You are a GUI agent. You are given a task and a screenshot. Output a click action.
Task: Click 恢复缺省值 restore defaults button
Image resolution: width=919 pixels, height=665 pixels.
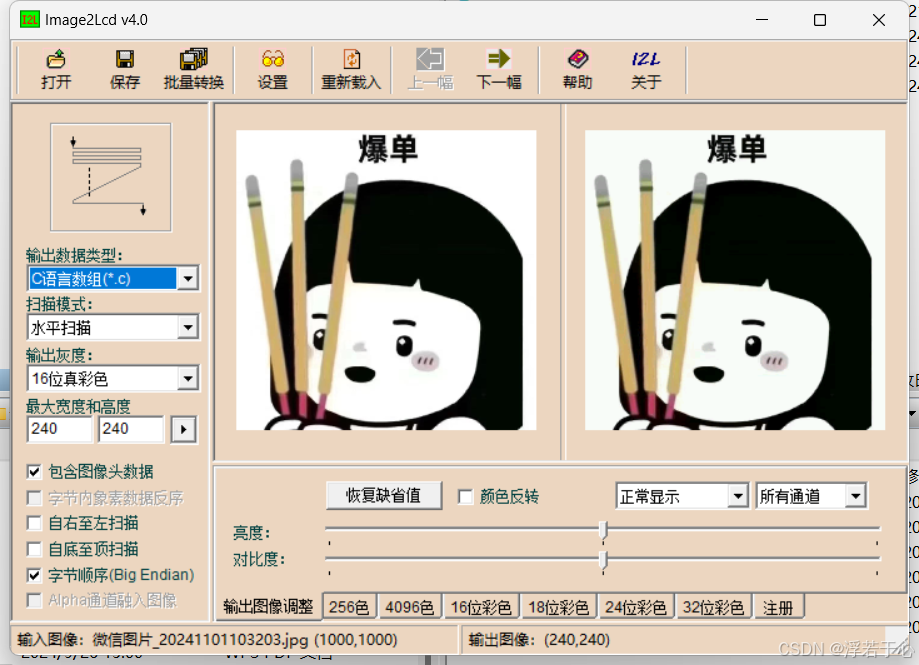[383, 496]
